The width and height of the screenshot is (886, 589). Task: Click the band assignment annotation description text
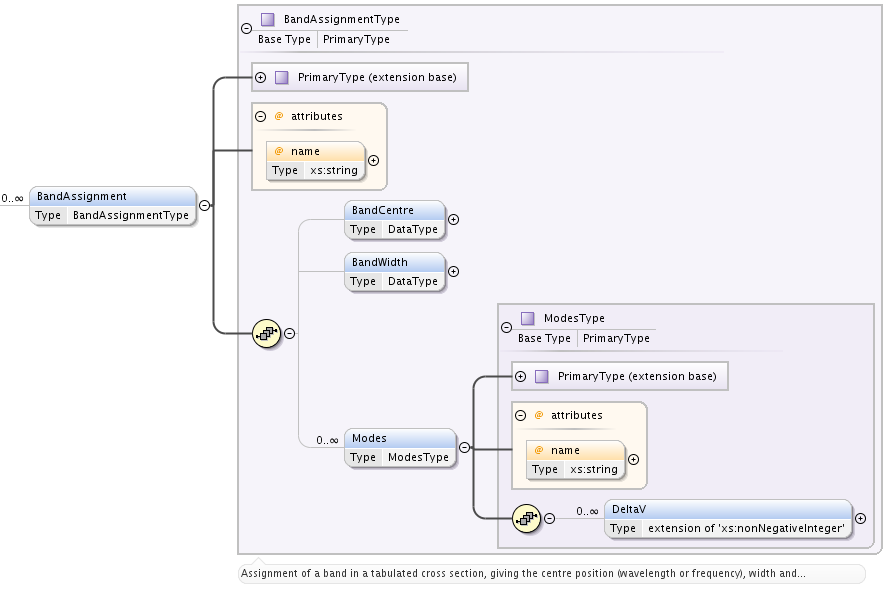(x=523, y=573)
